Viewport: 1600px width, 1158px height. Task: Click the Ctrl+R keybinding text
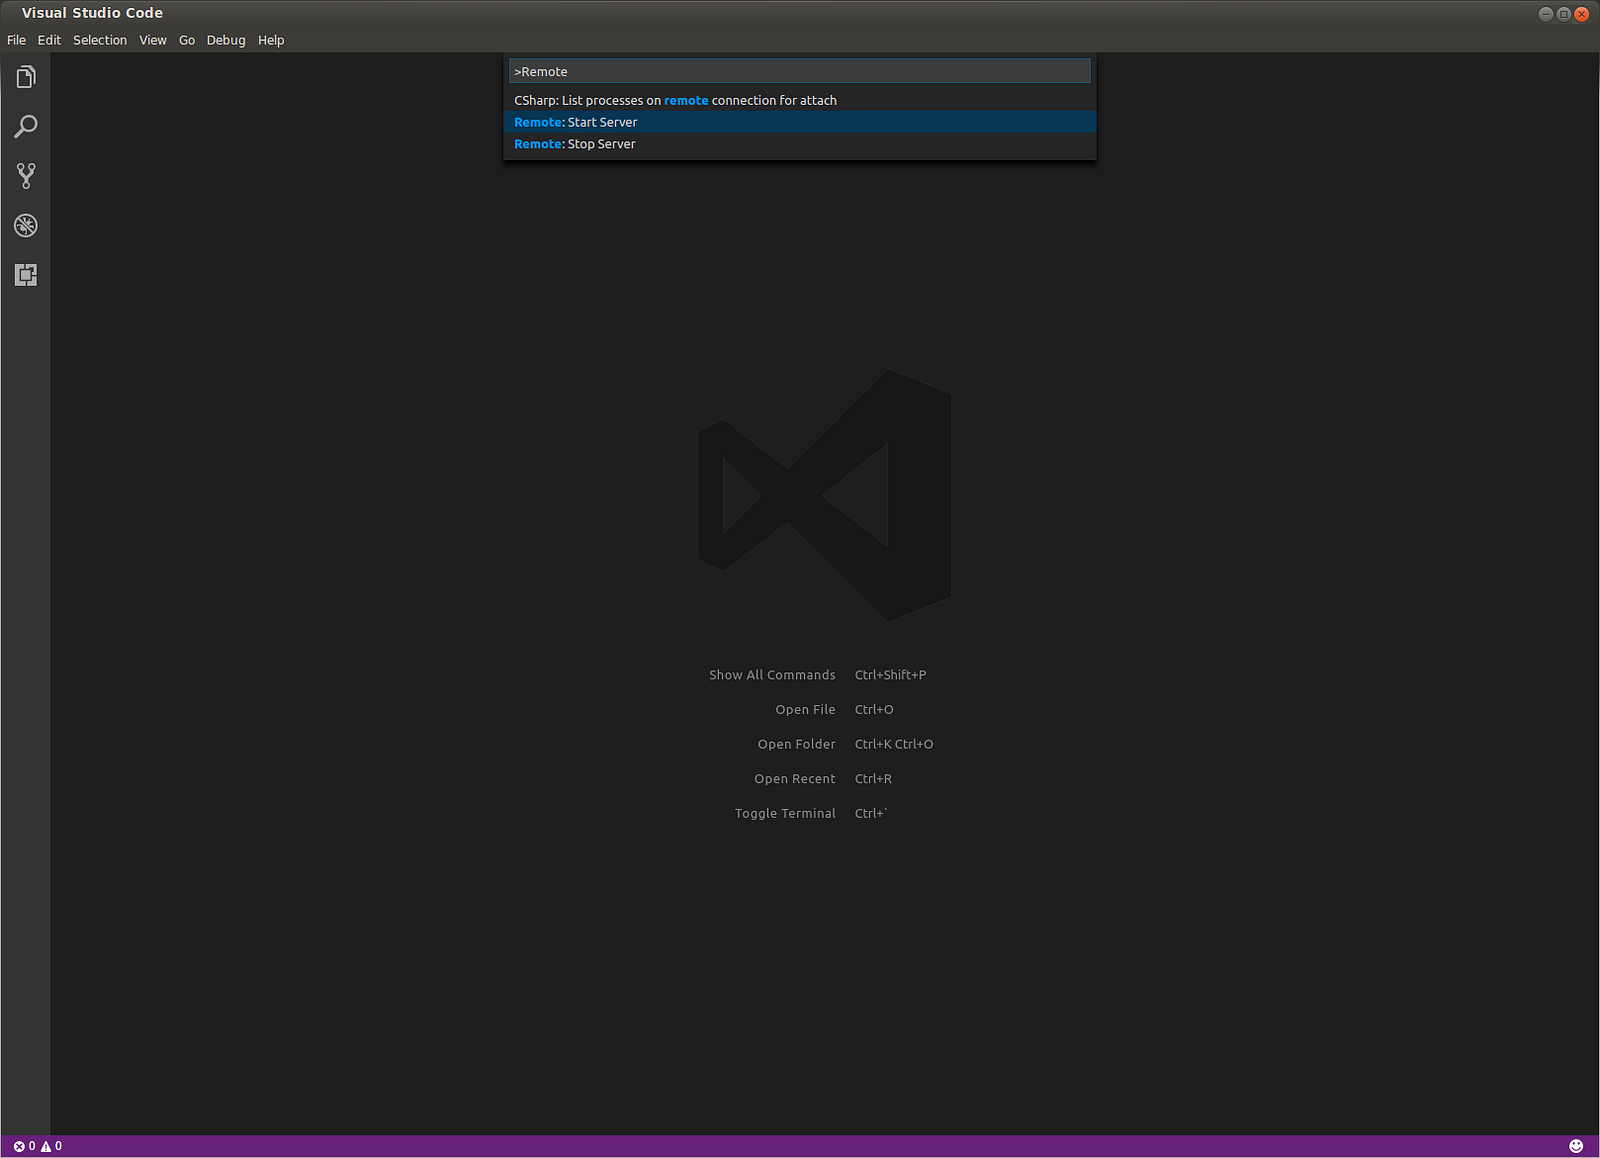[x=873, y=779]
